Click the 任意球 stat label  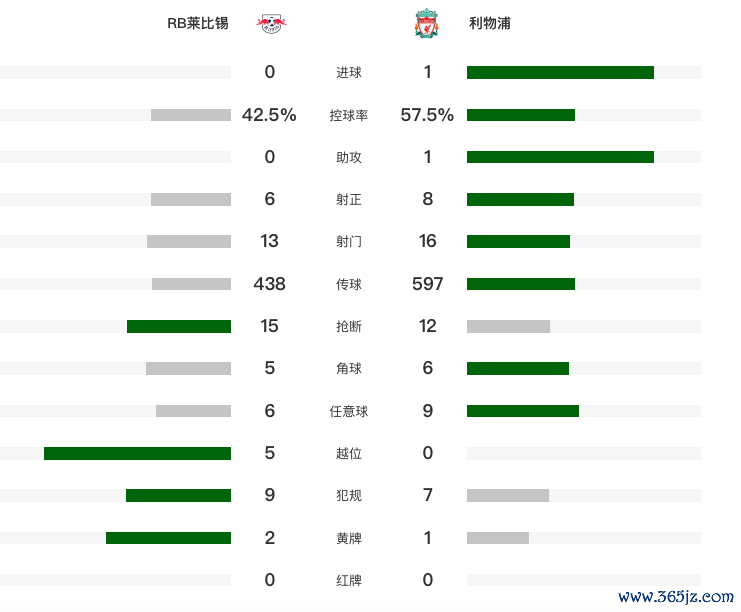tap(349, 411)
